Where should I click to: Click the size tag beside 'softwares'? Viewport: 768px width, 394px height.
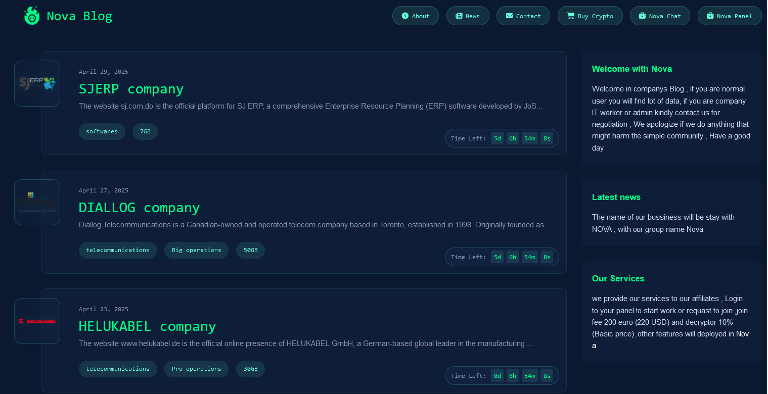tap(145, 131)
